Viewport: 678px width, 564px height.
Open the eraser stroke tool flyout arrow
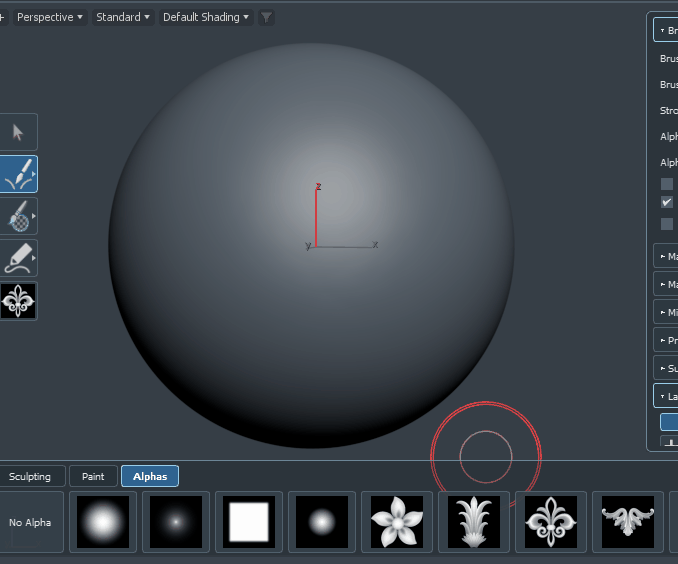pos(34,258)
